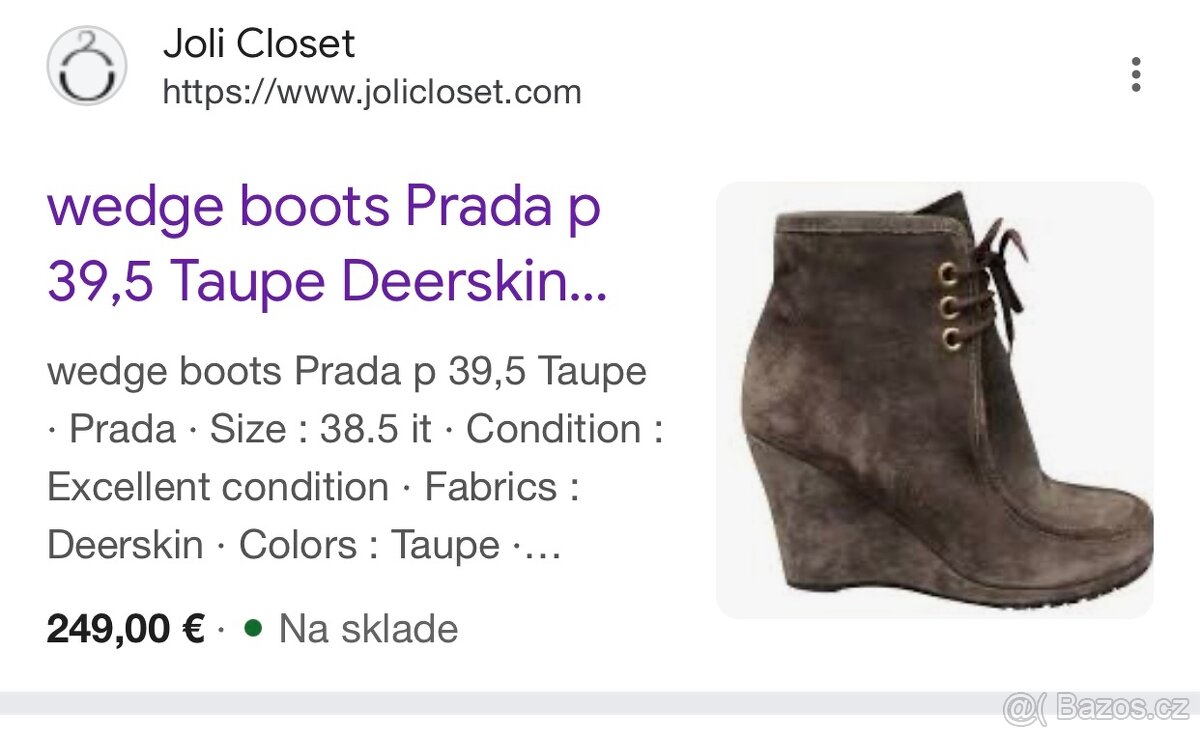The width and height of the screenshot is (1200, 737).
Task: Open the wedge boots Prada title link
Action: click(x=327, y=245)
